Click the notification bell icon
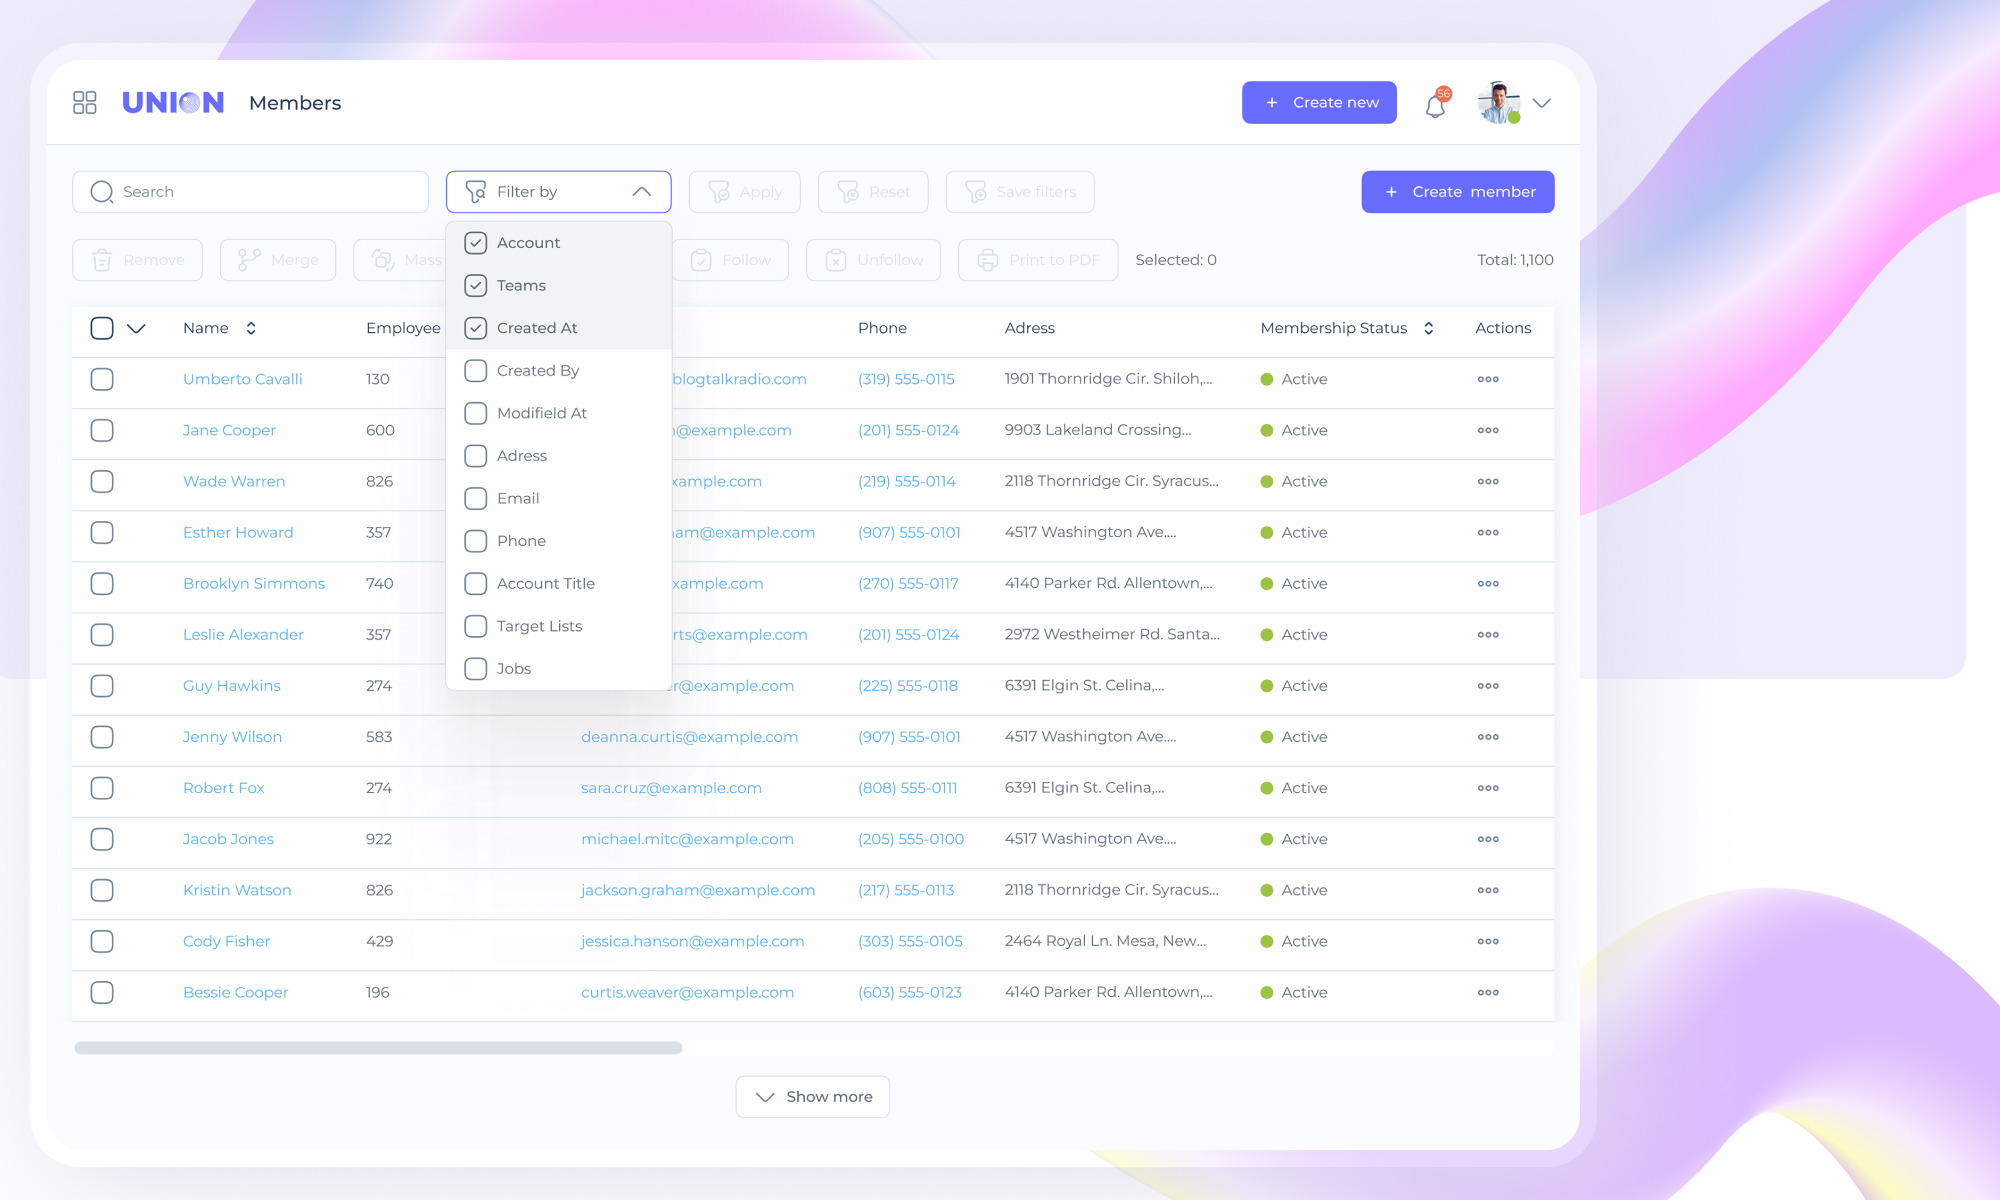Screen dimensions: 2000x1200 click(1435, 104)
